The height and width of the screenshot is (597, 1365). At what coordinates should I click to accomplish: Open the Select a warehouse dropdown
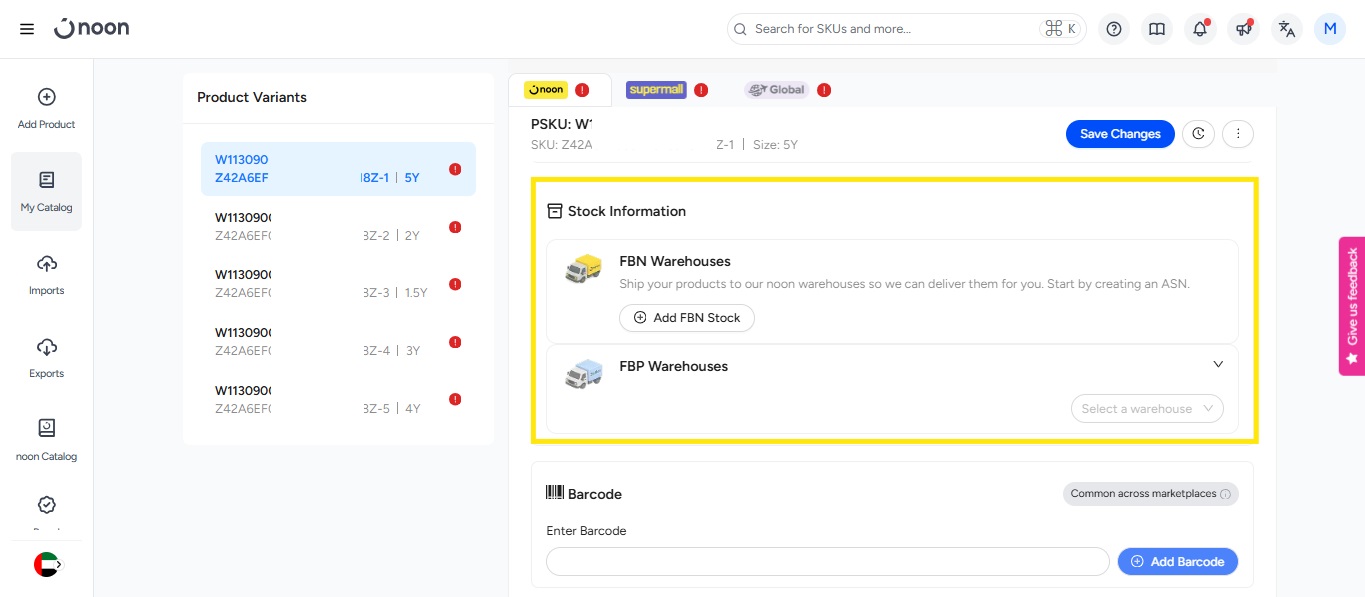click(1146, 408)
